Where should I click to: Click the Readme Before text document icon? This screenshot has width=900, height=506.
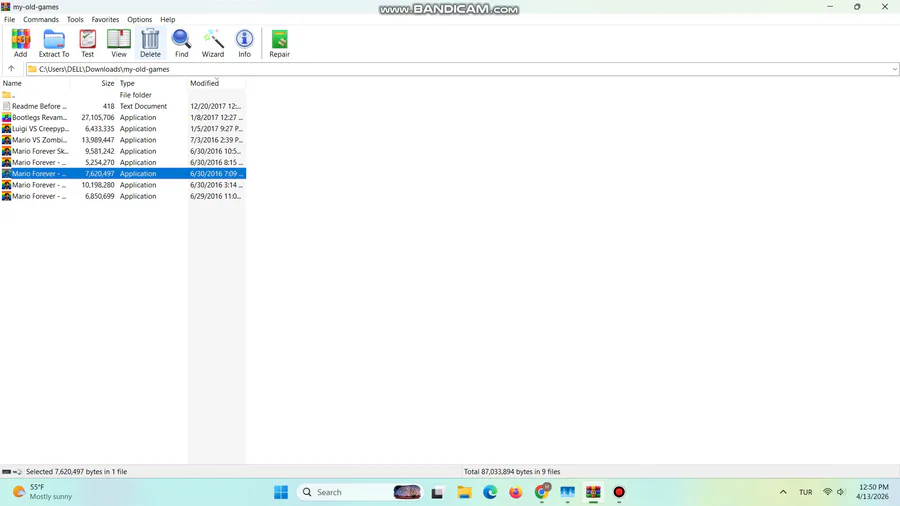(6, 106)
